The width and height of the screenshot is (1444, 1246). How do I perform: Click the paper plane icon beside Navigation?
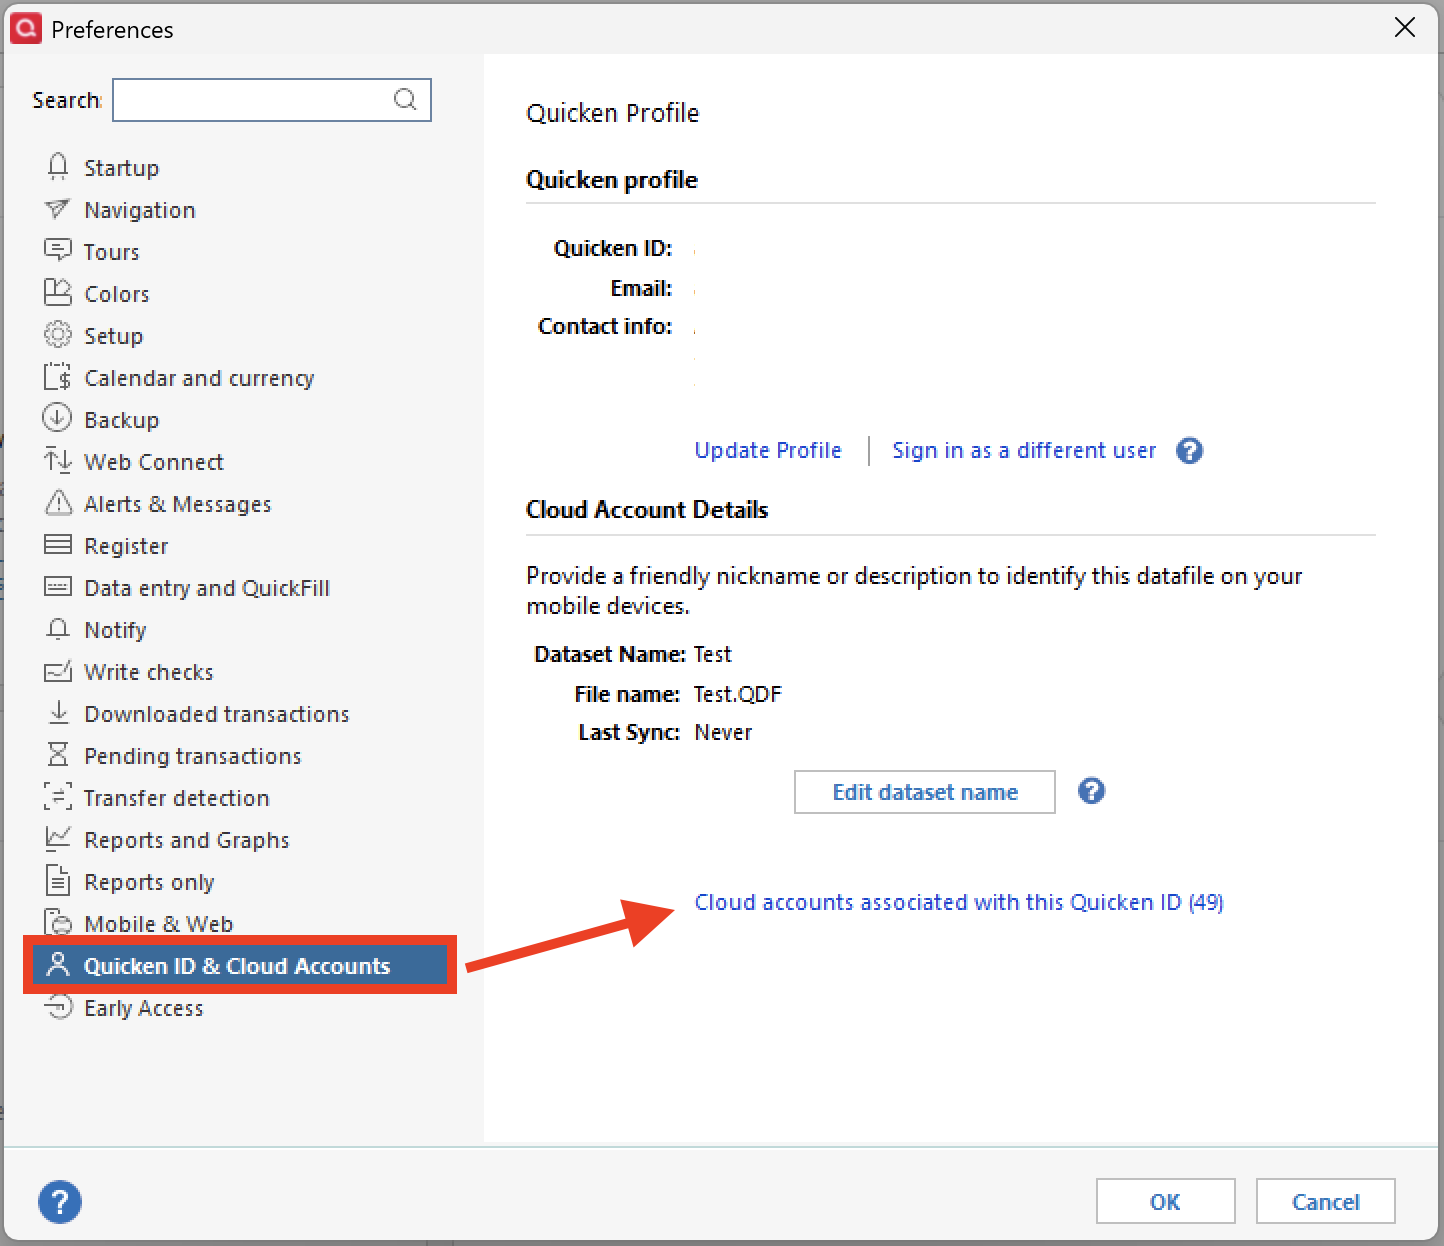point(58,209)
